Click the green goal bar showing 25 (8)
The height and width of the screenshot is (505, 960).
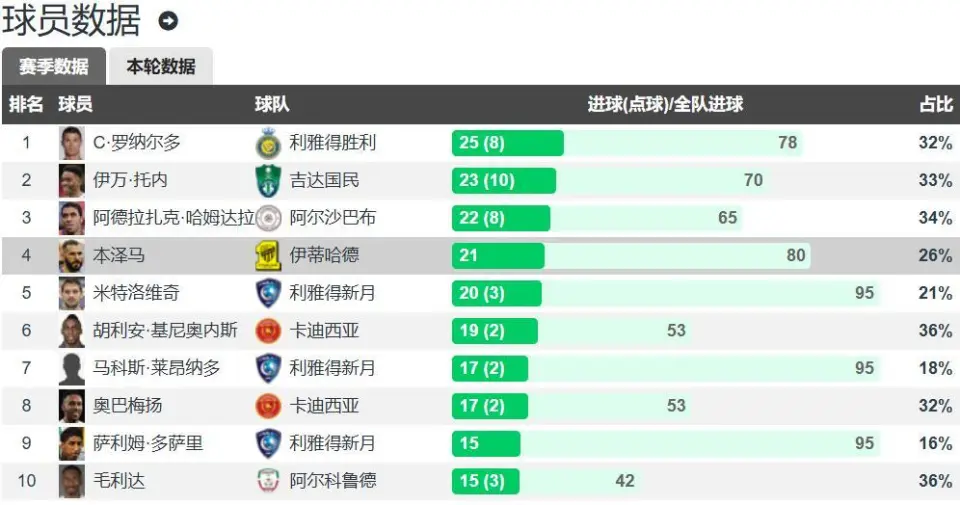[508, 143]
